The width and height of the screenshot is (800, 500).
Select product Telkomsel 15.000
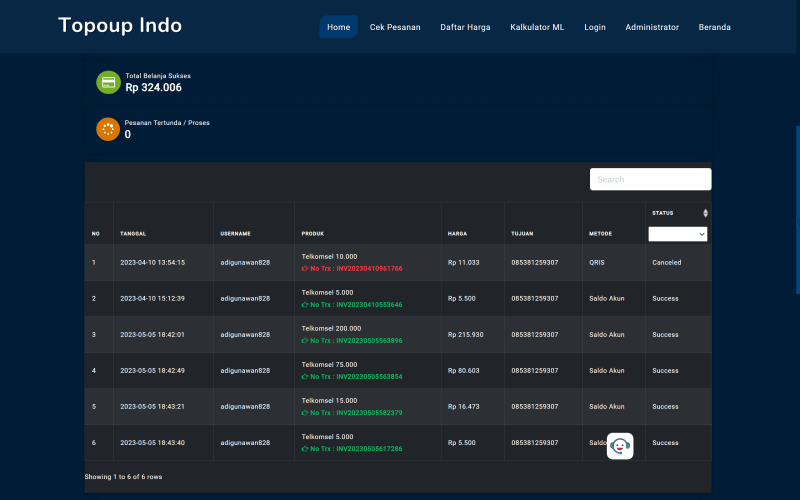pos(329,401)
